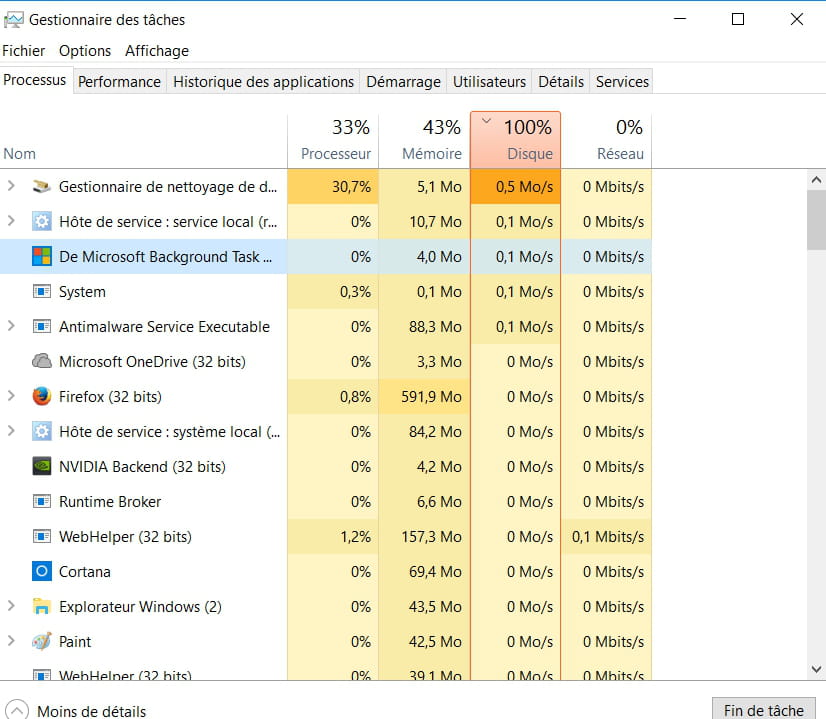Click the 157,3 Mo WebHelper memory value
Viewport: 826px width, 719px height.
coord(431,537)
